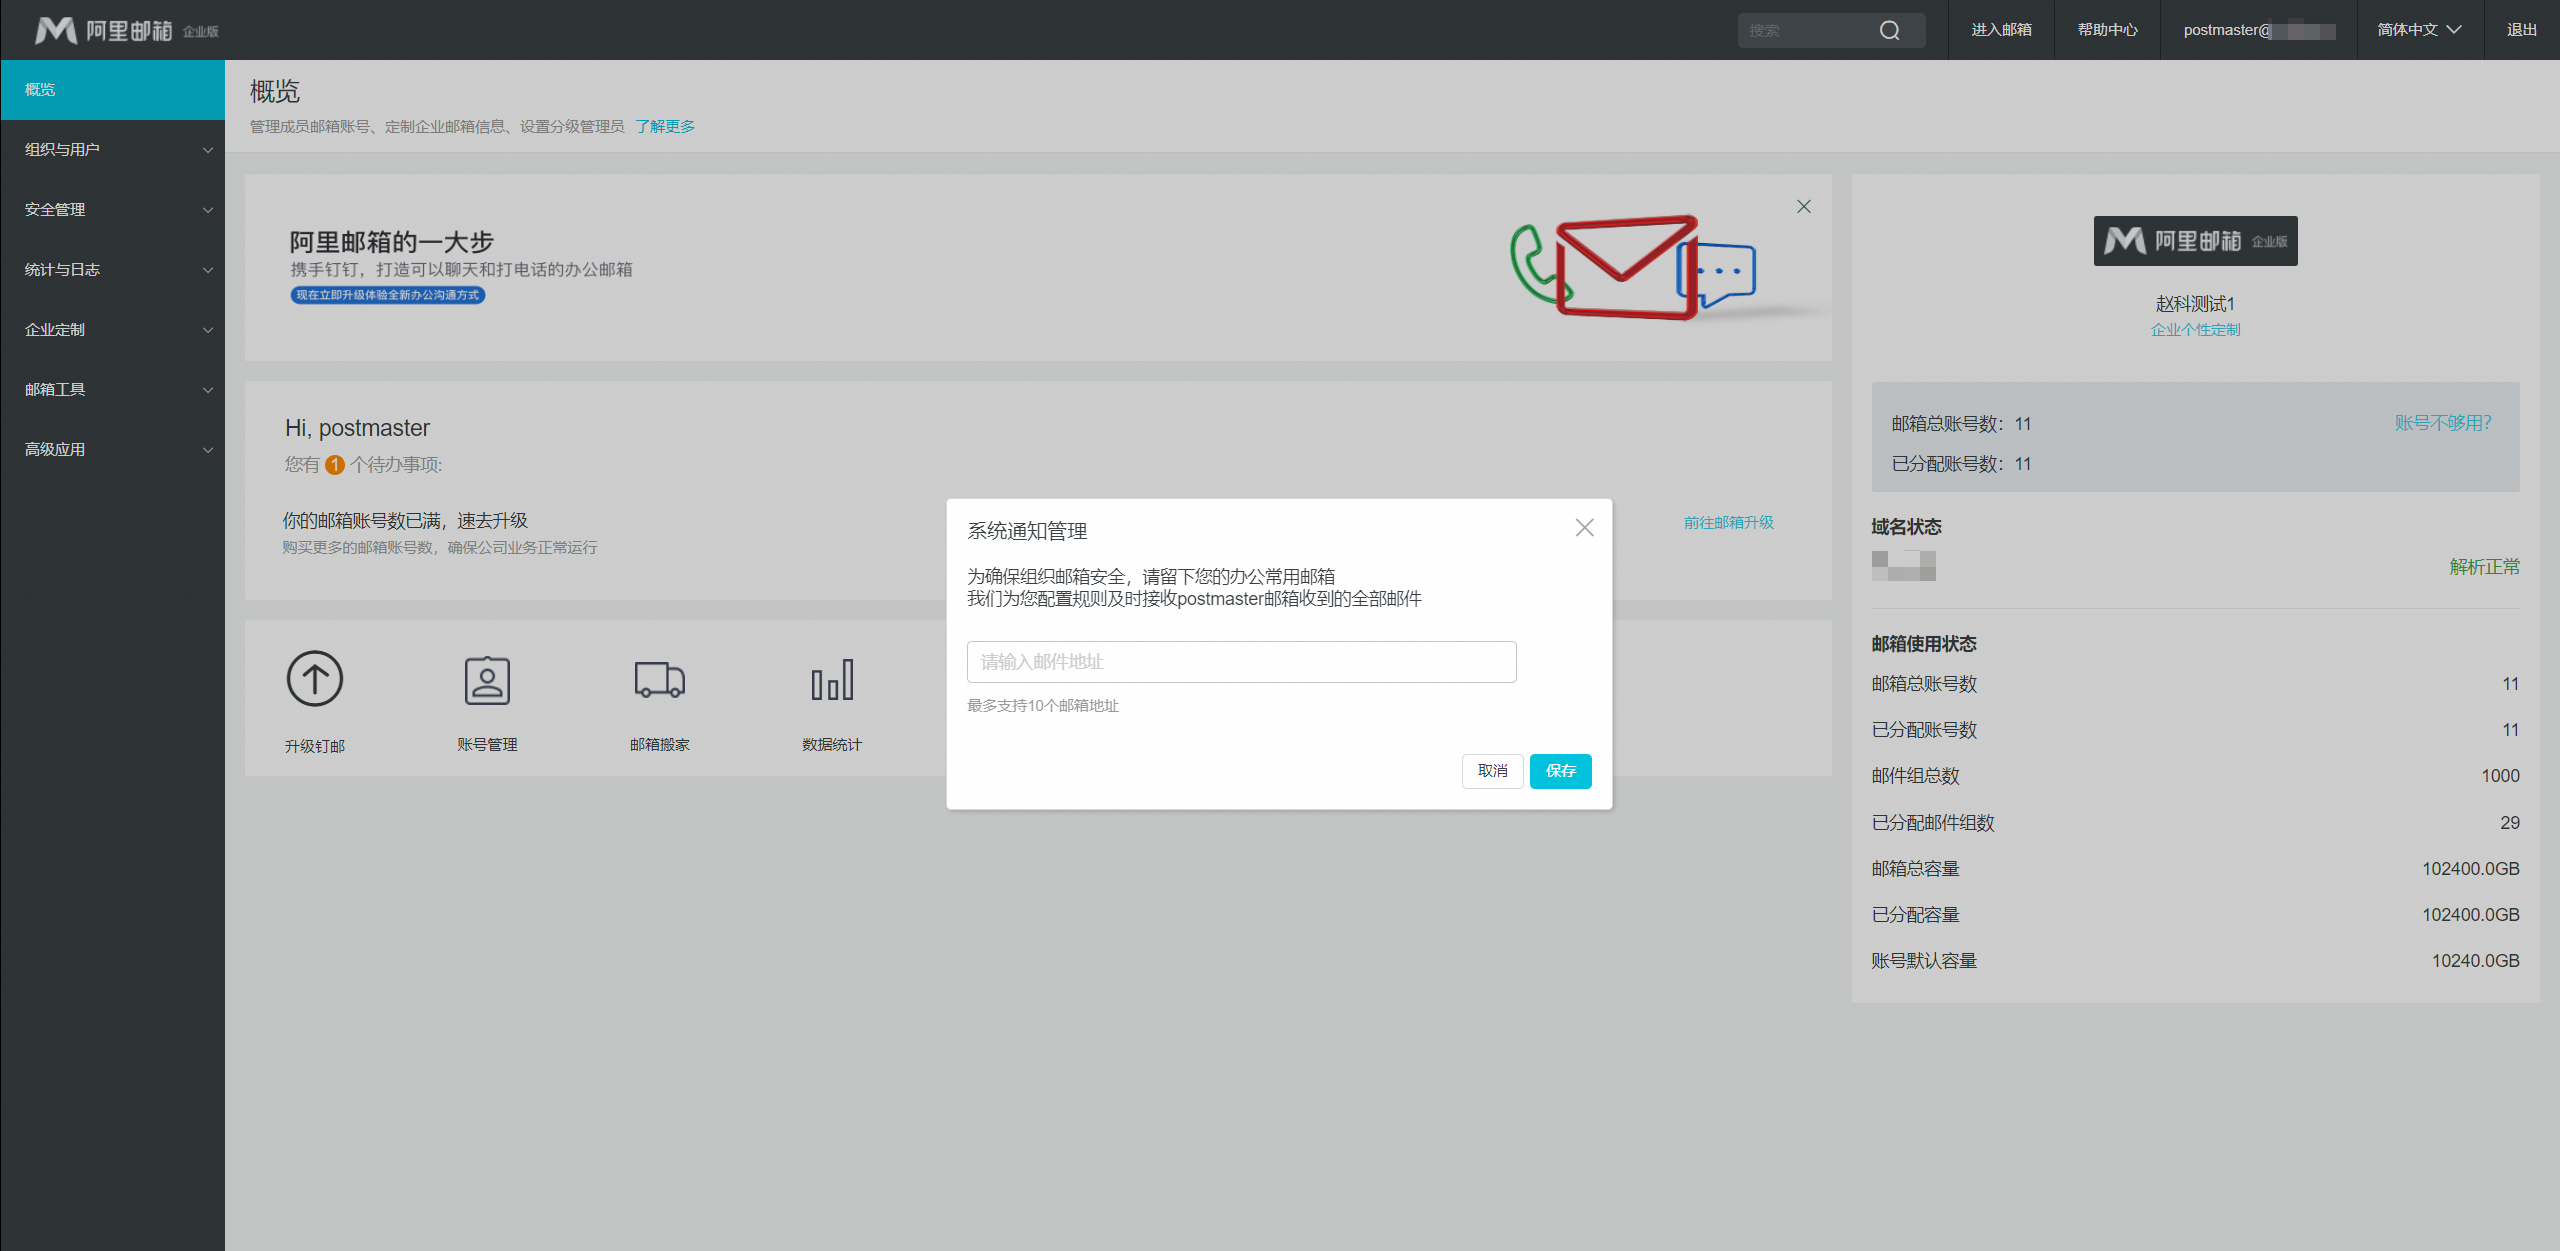Screen dimensions: 2560x1251
Task: Close the 系统通知管理 dialog with X
Action: pyautogui.click(x=1584, y=527)
